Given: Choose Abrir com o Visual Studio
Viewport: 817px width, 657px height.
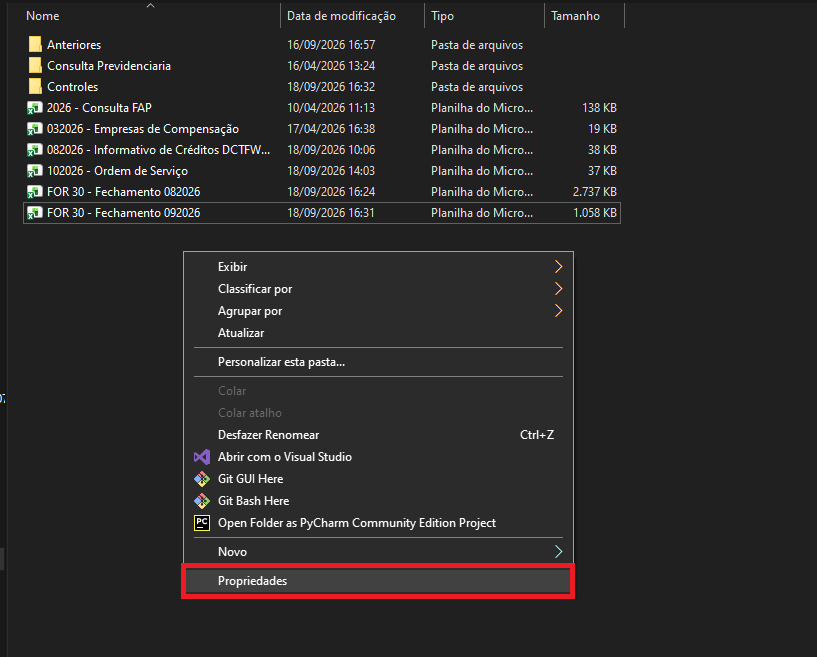Looking at the screenshot, I should pos(378,457).
